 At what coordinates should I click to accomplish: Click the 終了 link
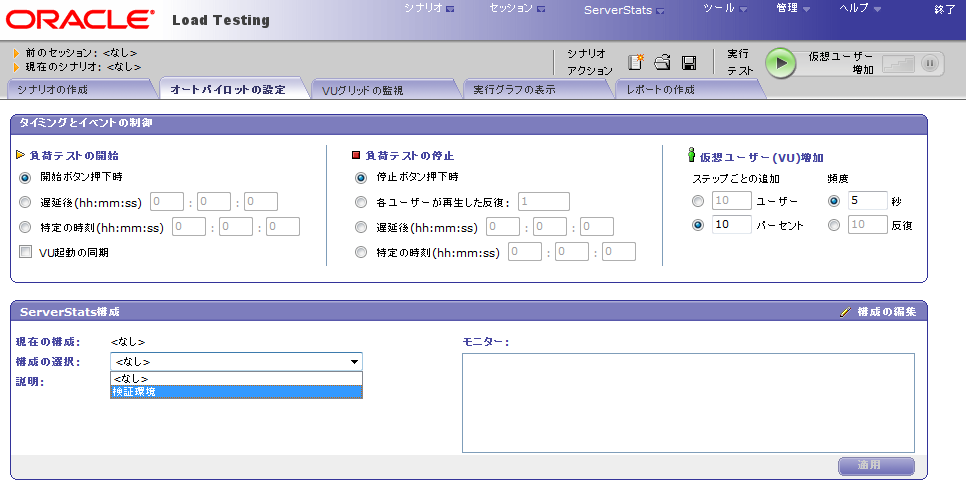point(944,9)
